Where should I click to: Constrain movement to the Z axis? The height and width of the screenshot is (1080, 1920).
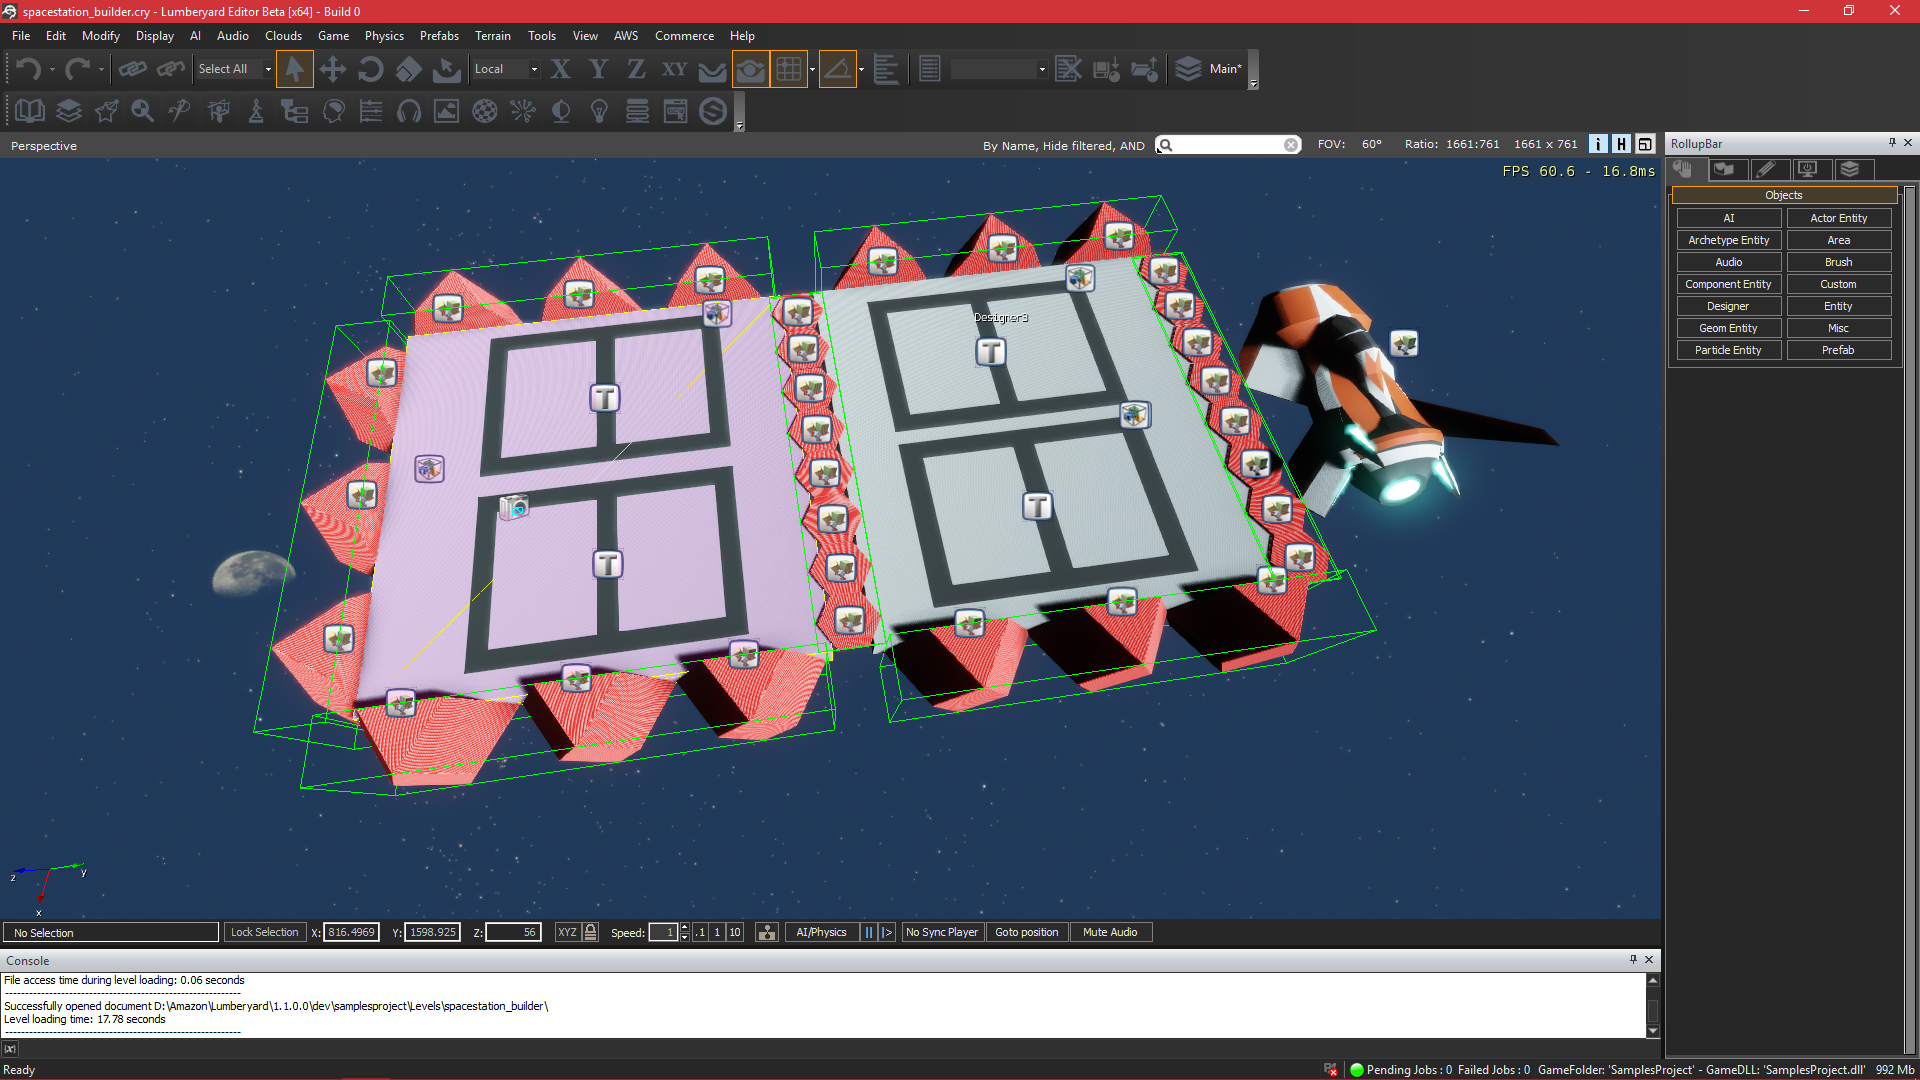click(635, 69)
